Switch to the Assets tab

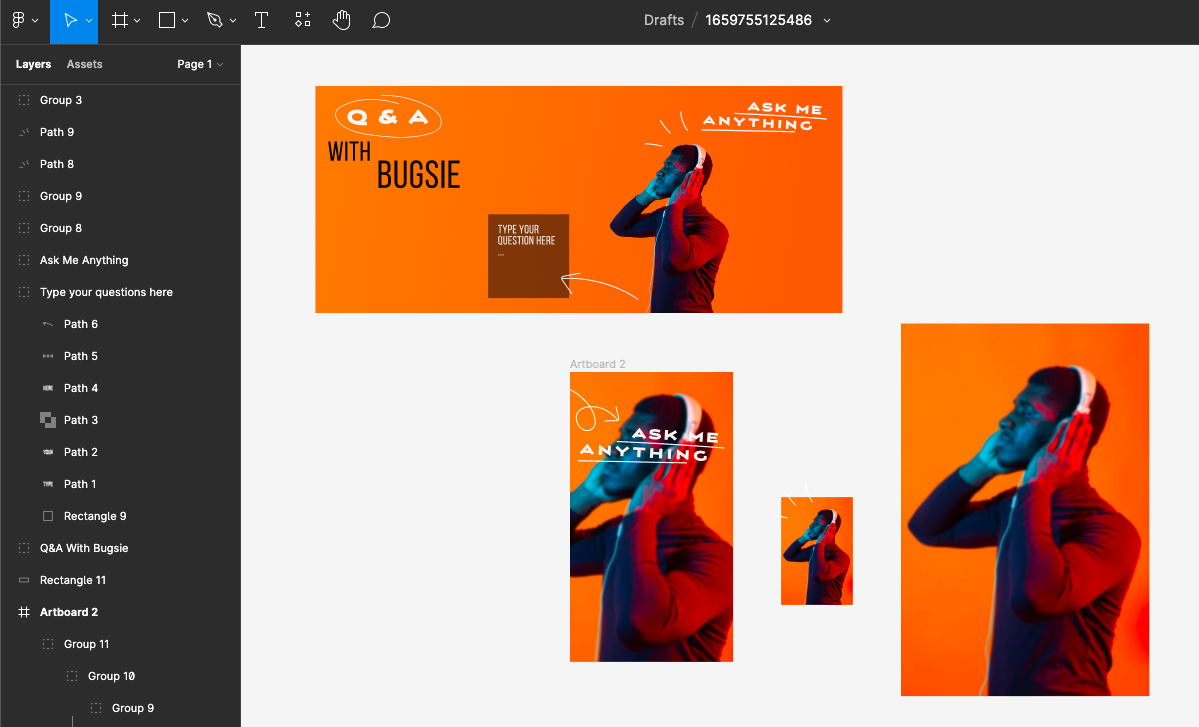tap(84, 64)
